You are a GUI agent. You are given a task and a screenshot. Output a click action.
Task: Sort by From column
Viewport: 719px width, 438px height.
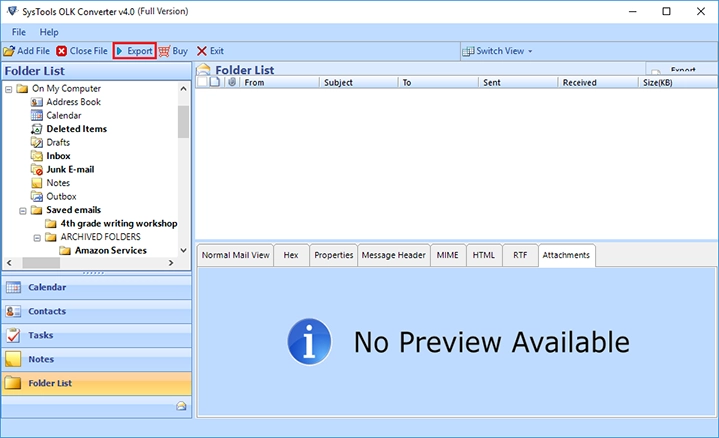pos(279,83)
